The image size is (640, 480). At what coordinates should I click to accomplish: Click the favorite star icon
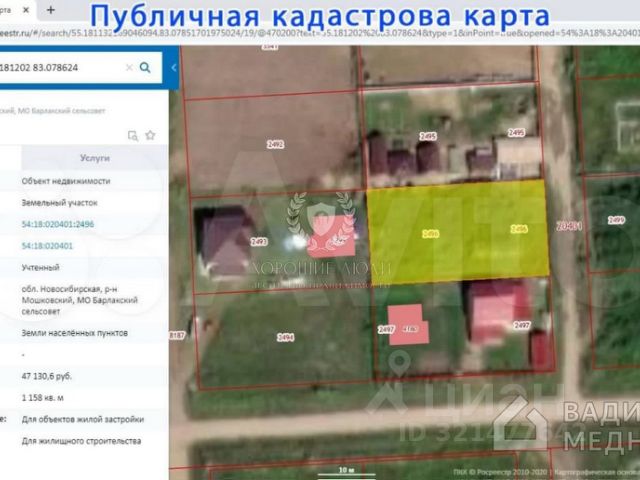(x=150, y=135)
